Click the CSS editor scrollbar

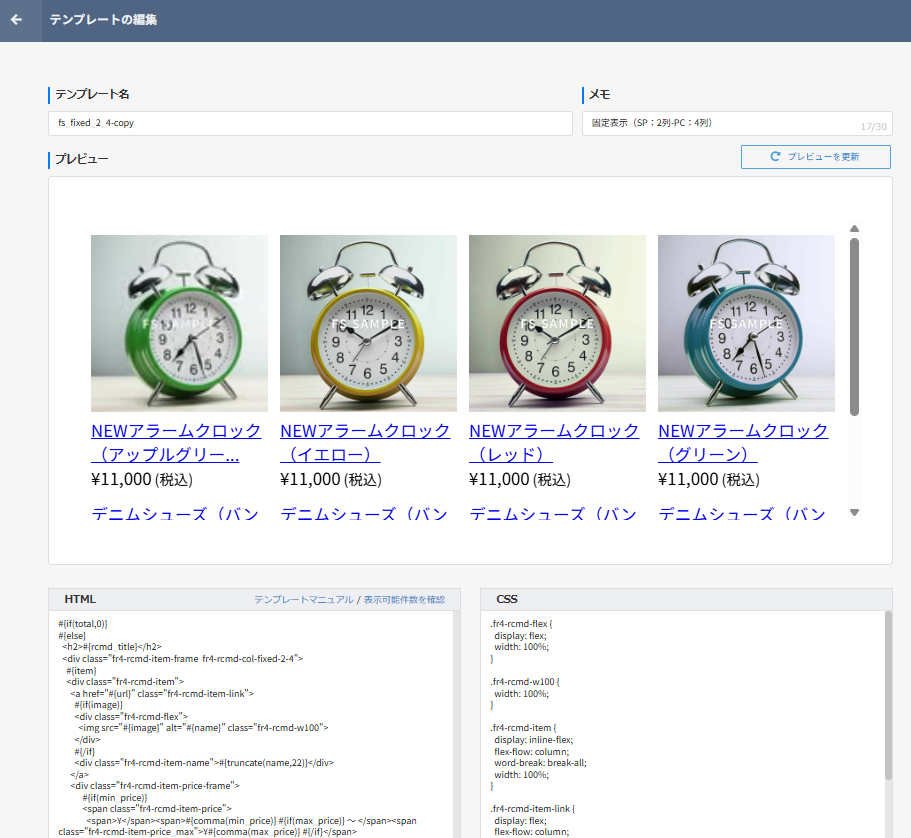click(887, 700)
